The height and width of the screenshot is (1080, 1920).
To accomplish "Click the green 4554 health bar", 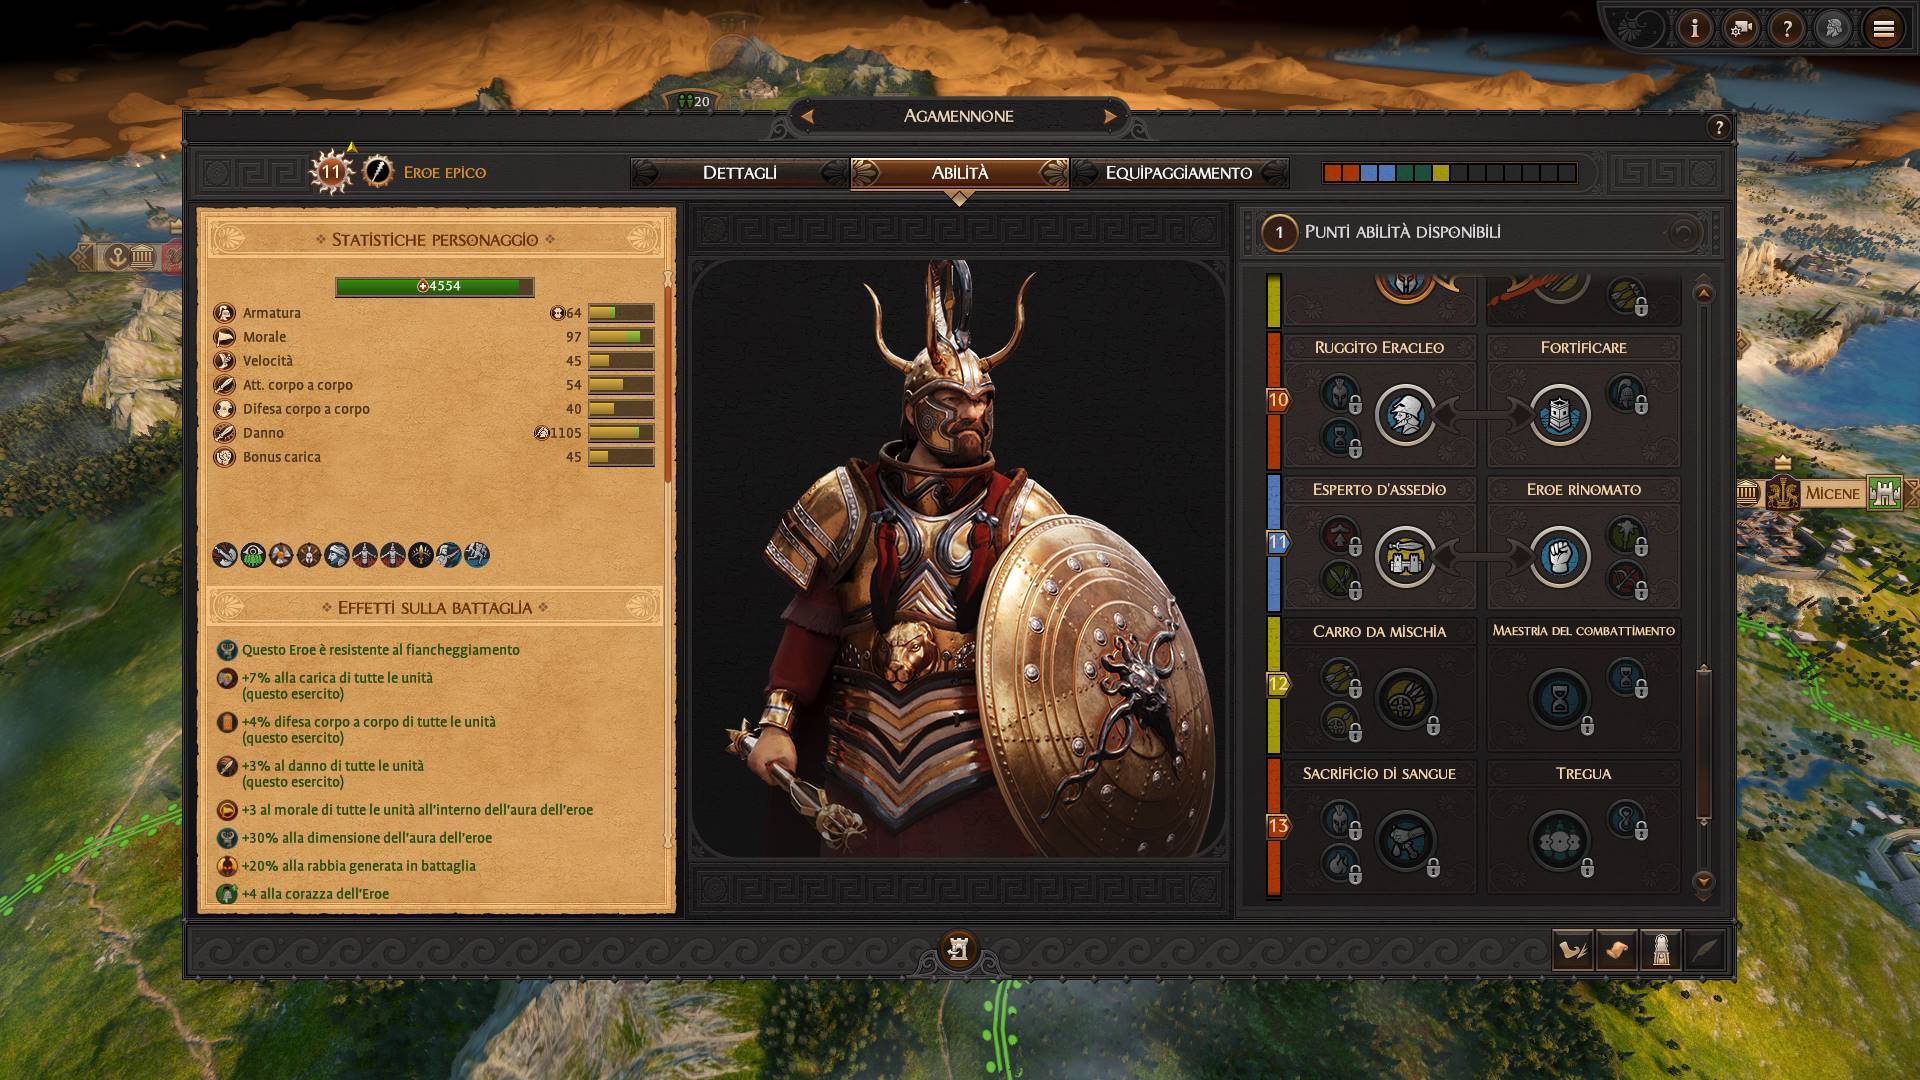I will (435, 287).
